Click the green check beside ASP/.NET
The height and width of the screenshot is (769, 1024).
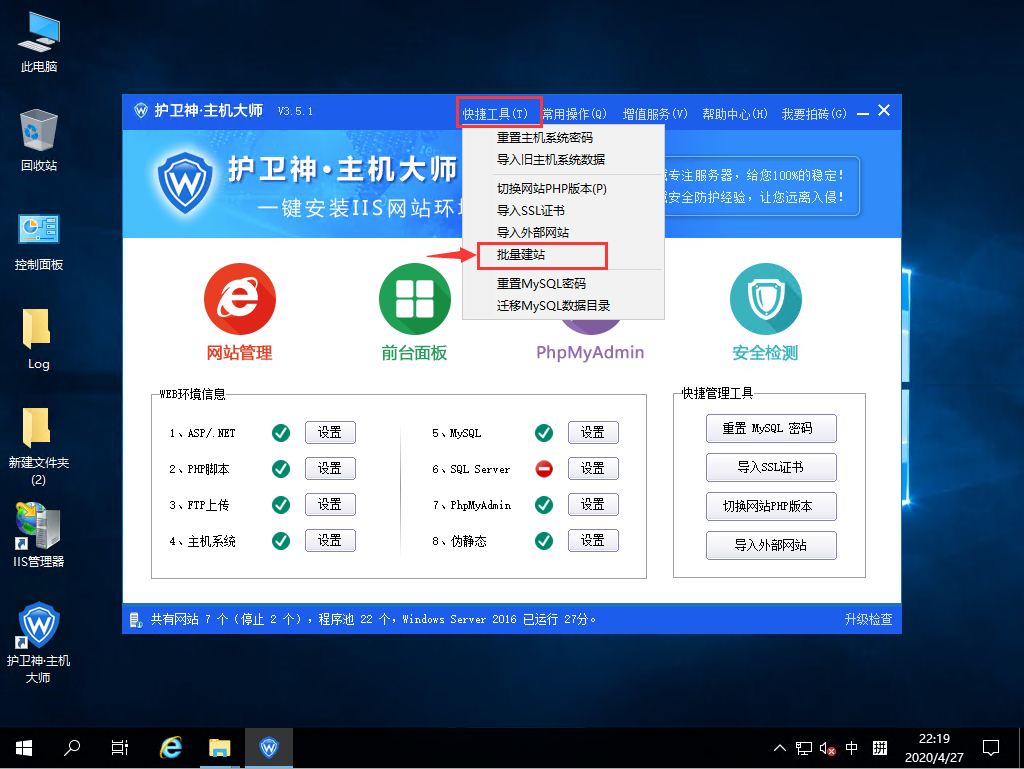[x=281, y=432]
